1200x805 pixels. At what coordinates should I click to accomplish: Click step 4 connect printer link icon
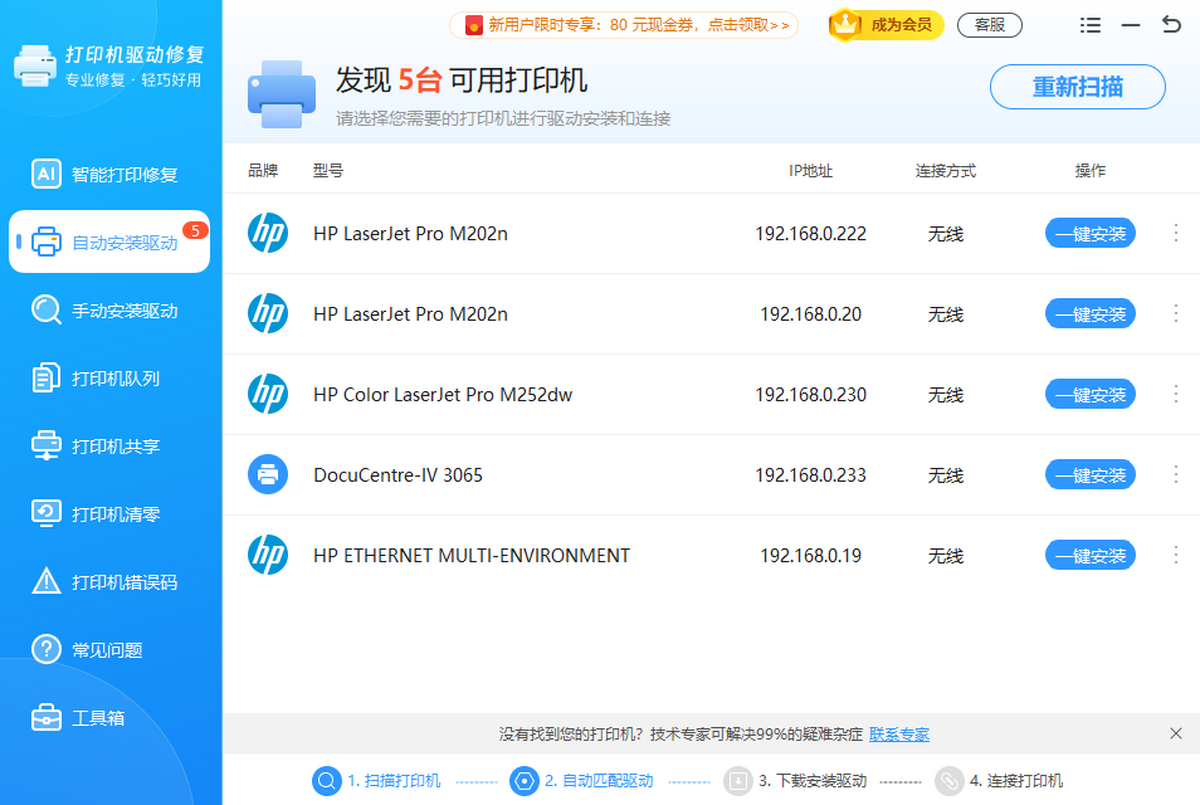[x=948, y=780]
